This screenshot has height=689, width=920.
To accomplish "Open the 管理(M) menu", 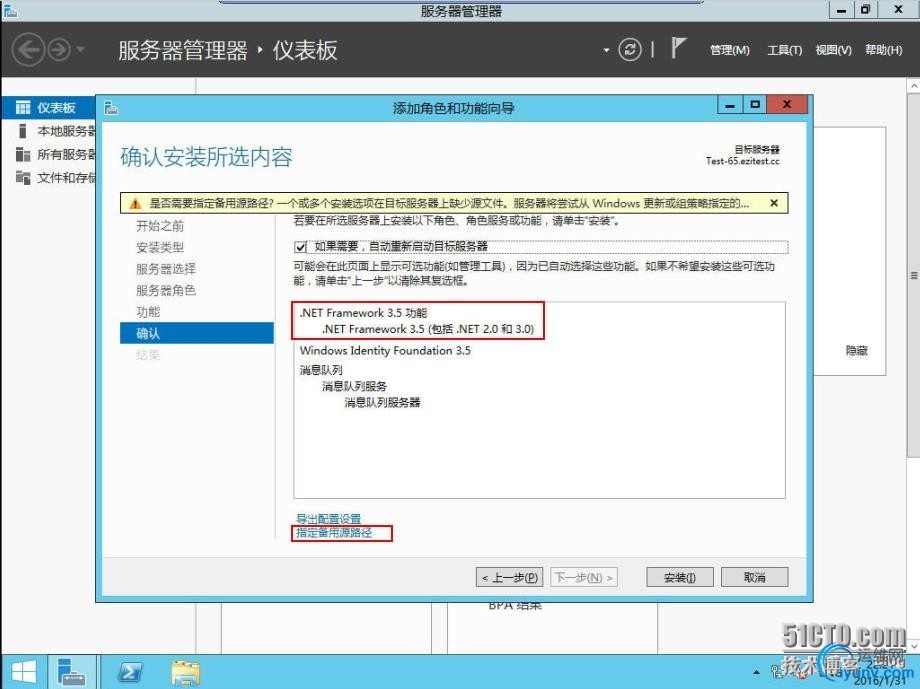I will pos(729,50).
